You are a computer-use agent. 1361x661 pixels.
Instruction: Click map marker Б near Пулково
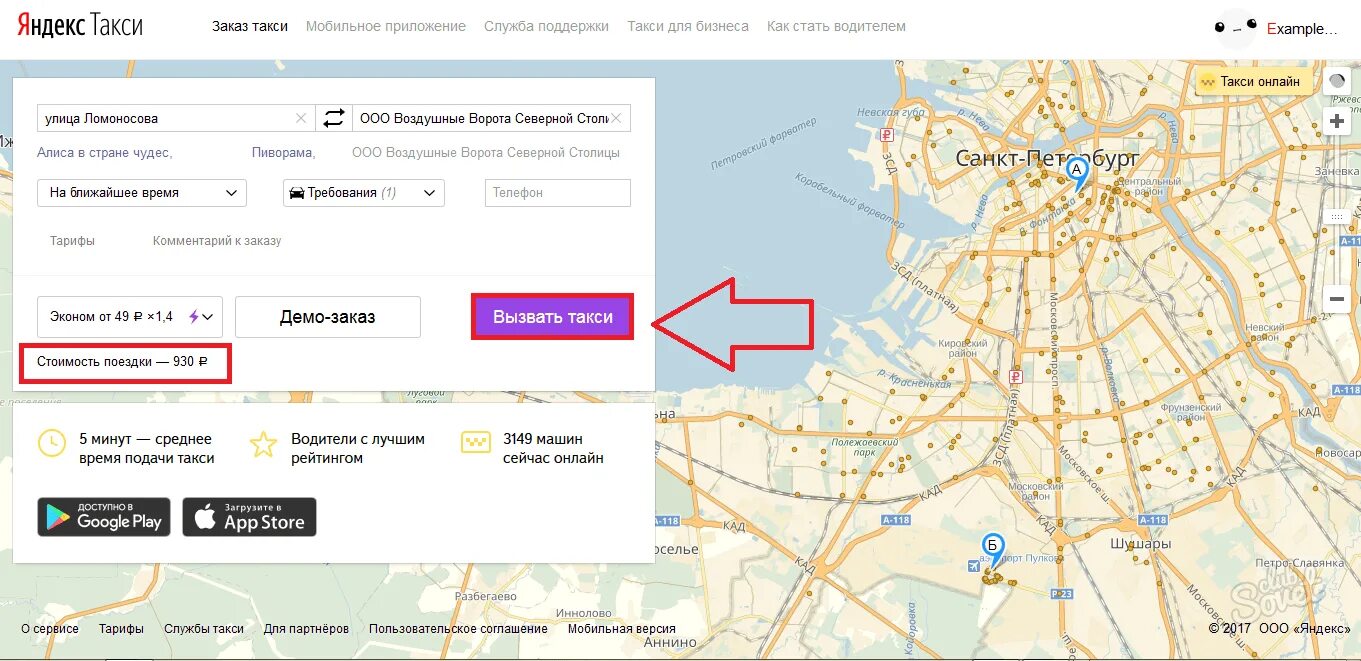pyautogui.click(x=992, y=549)
